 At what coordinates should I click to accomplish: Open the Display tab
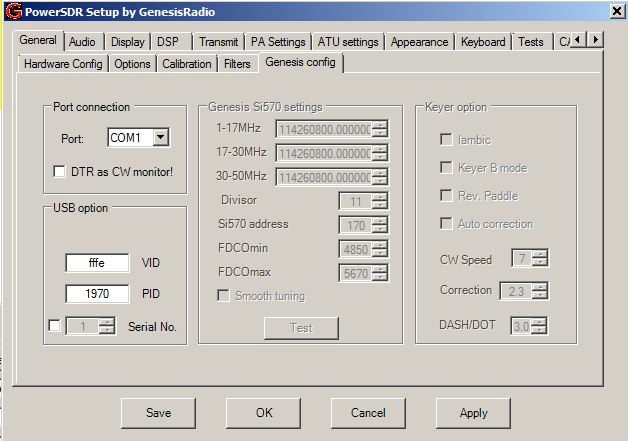point(128,42)
